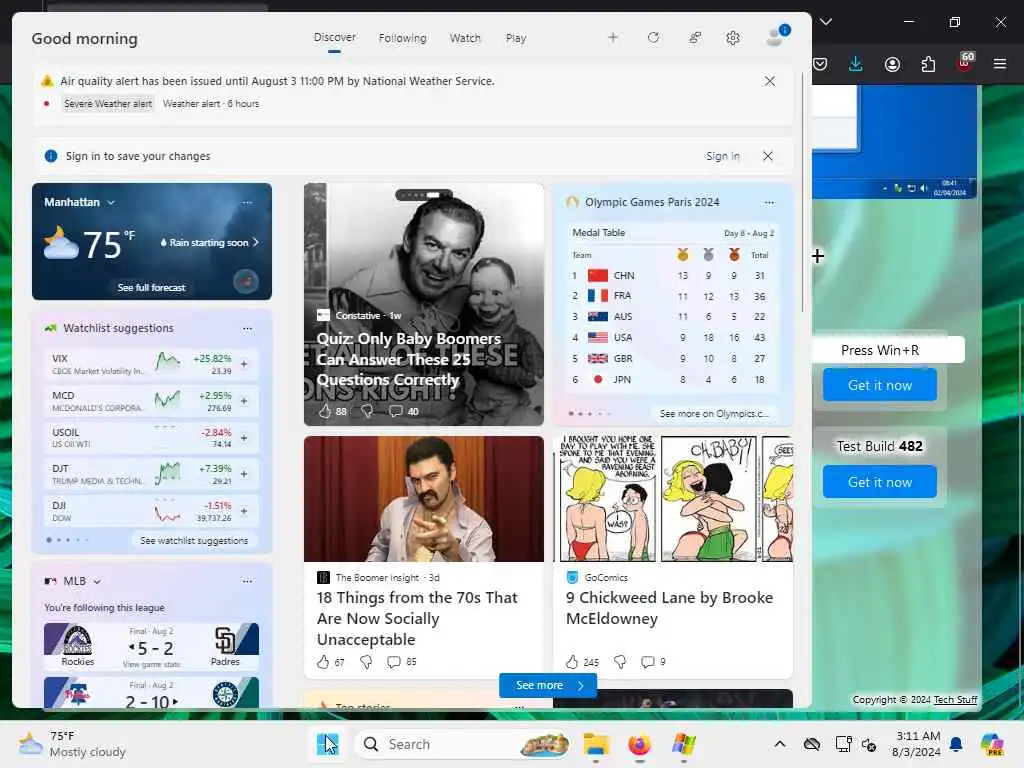Like the Baby Boomers quiz article

coord(325,411)
